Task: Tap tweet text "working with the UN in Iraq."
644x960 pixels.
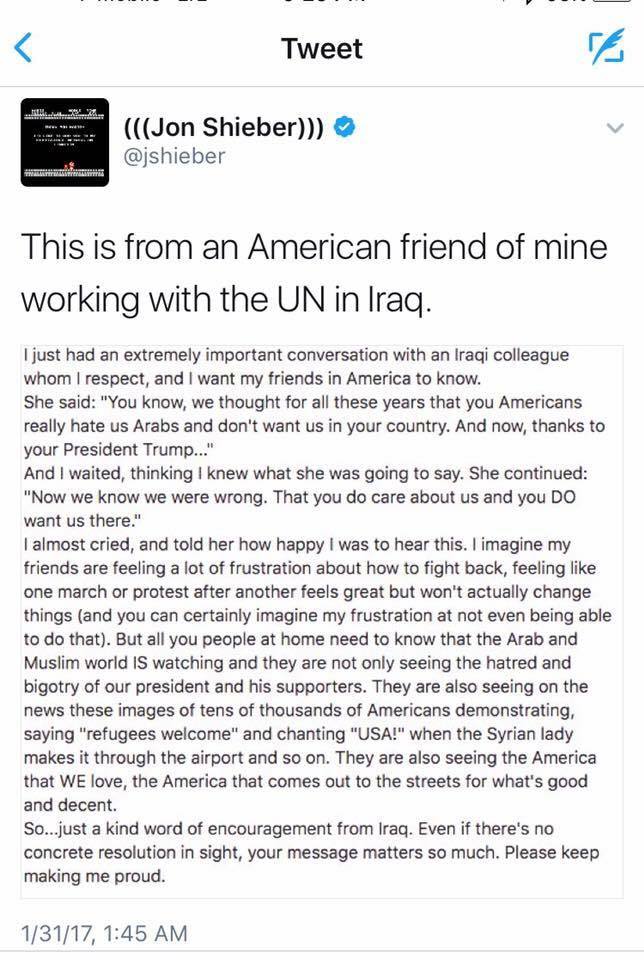Action: coord(227,301)
